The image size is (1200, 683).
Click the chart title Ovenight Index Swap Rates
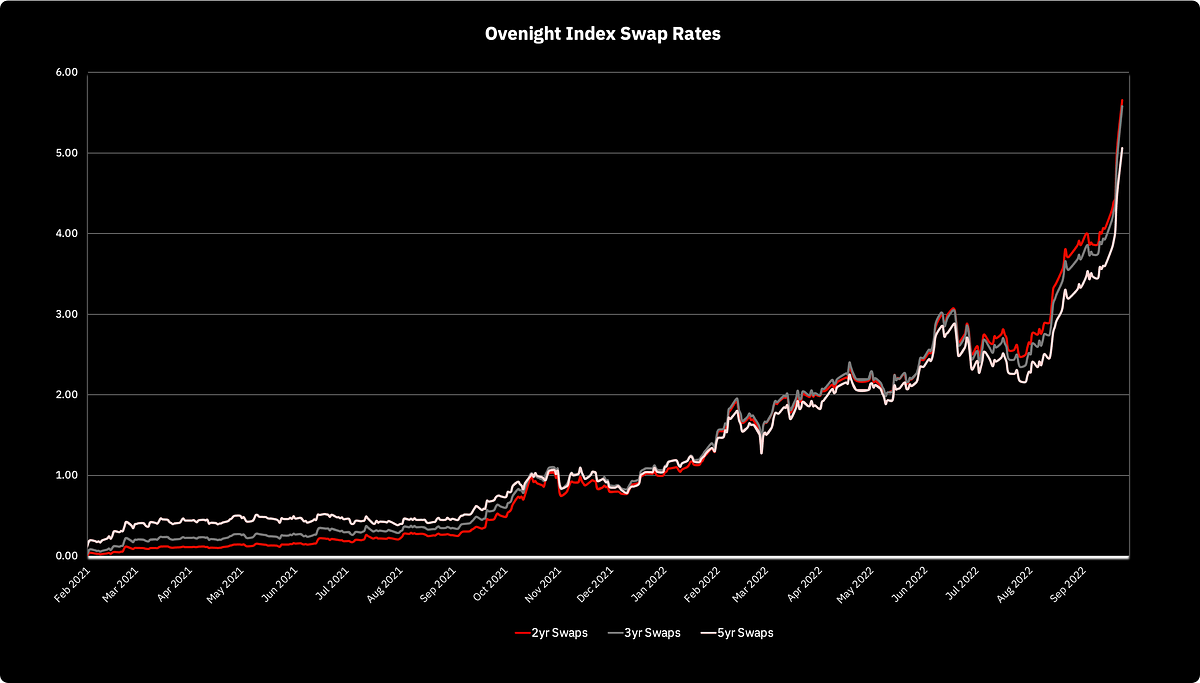[x=602, y=33]
